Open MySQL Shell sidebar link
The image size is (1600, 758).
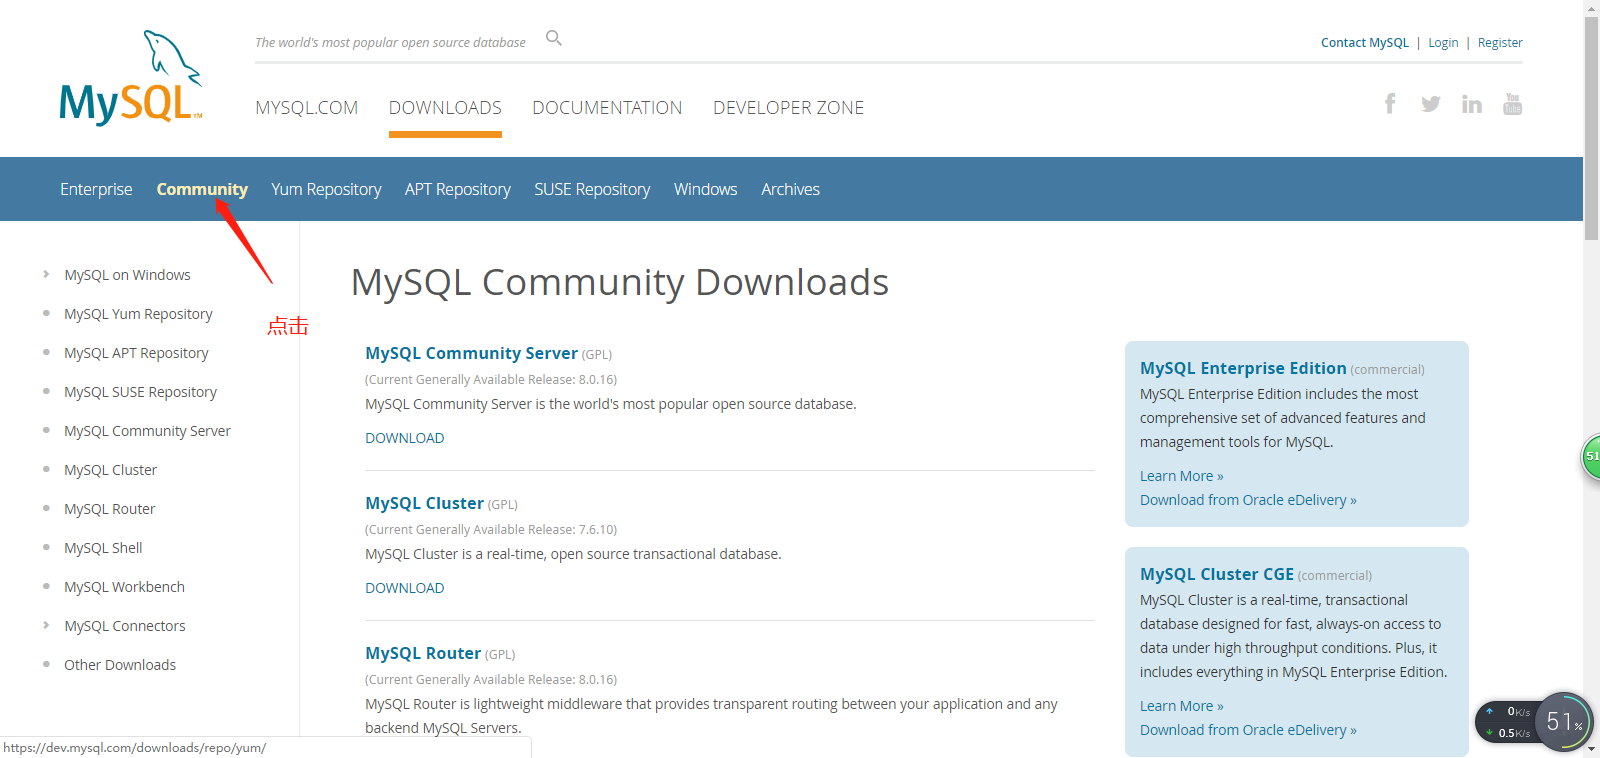pyautogui.click(x=103, y=548)
